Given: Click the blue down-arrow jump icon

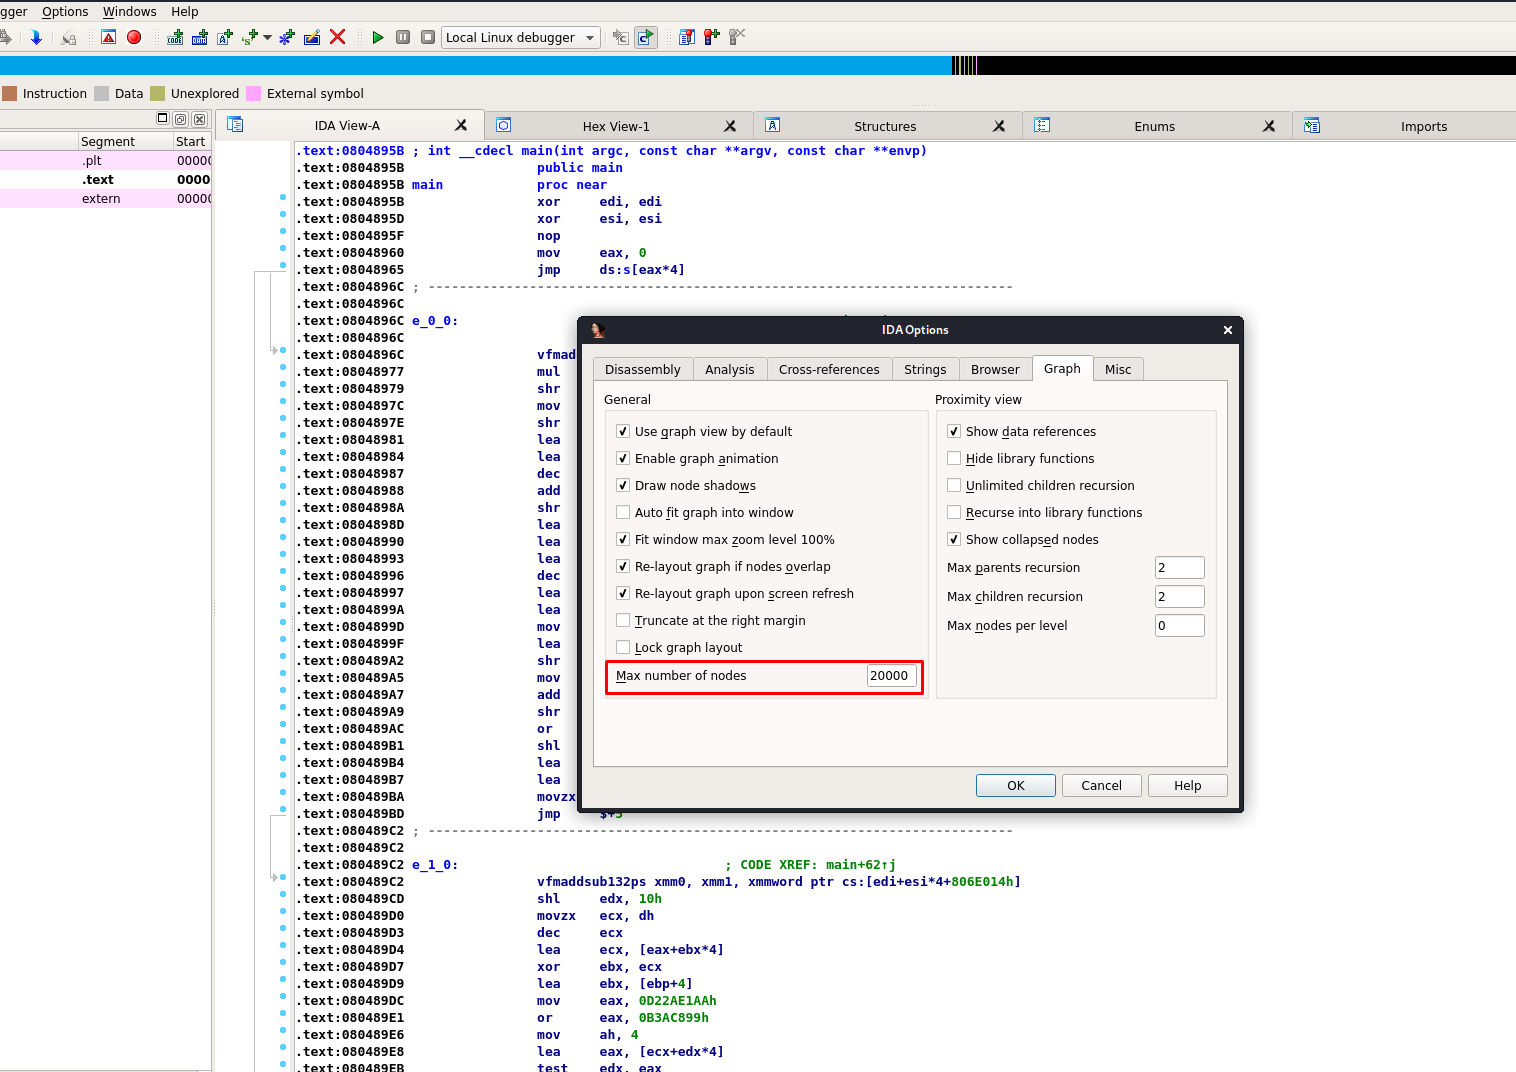Looking at the screenshot, I should [x=36, y=37].
